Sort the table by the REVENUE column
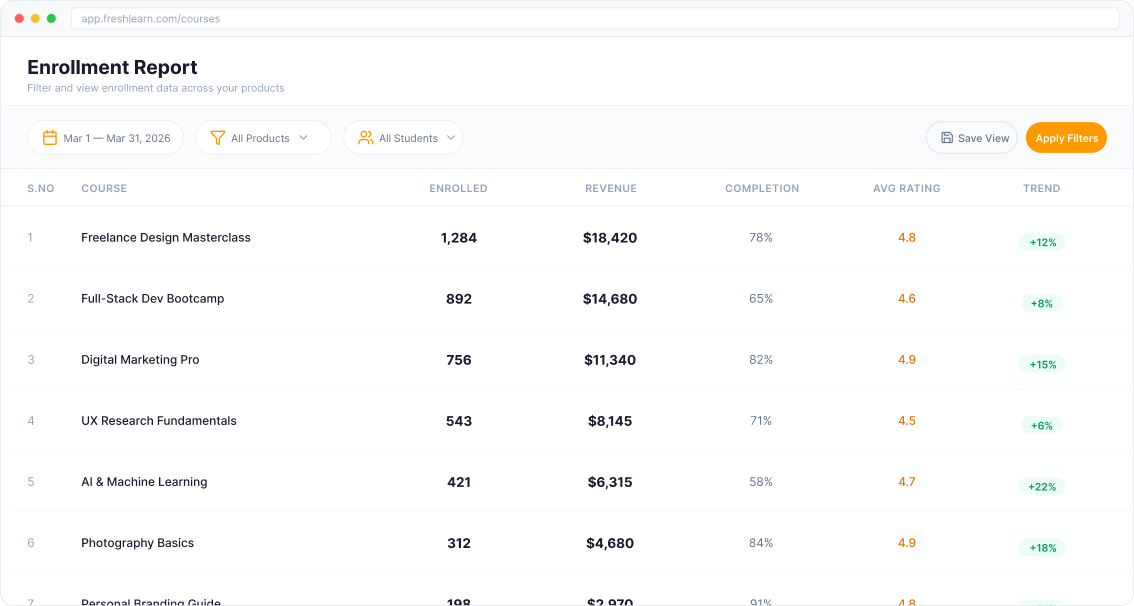The image size is (1134, 606). coord(611,188)
